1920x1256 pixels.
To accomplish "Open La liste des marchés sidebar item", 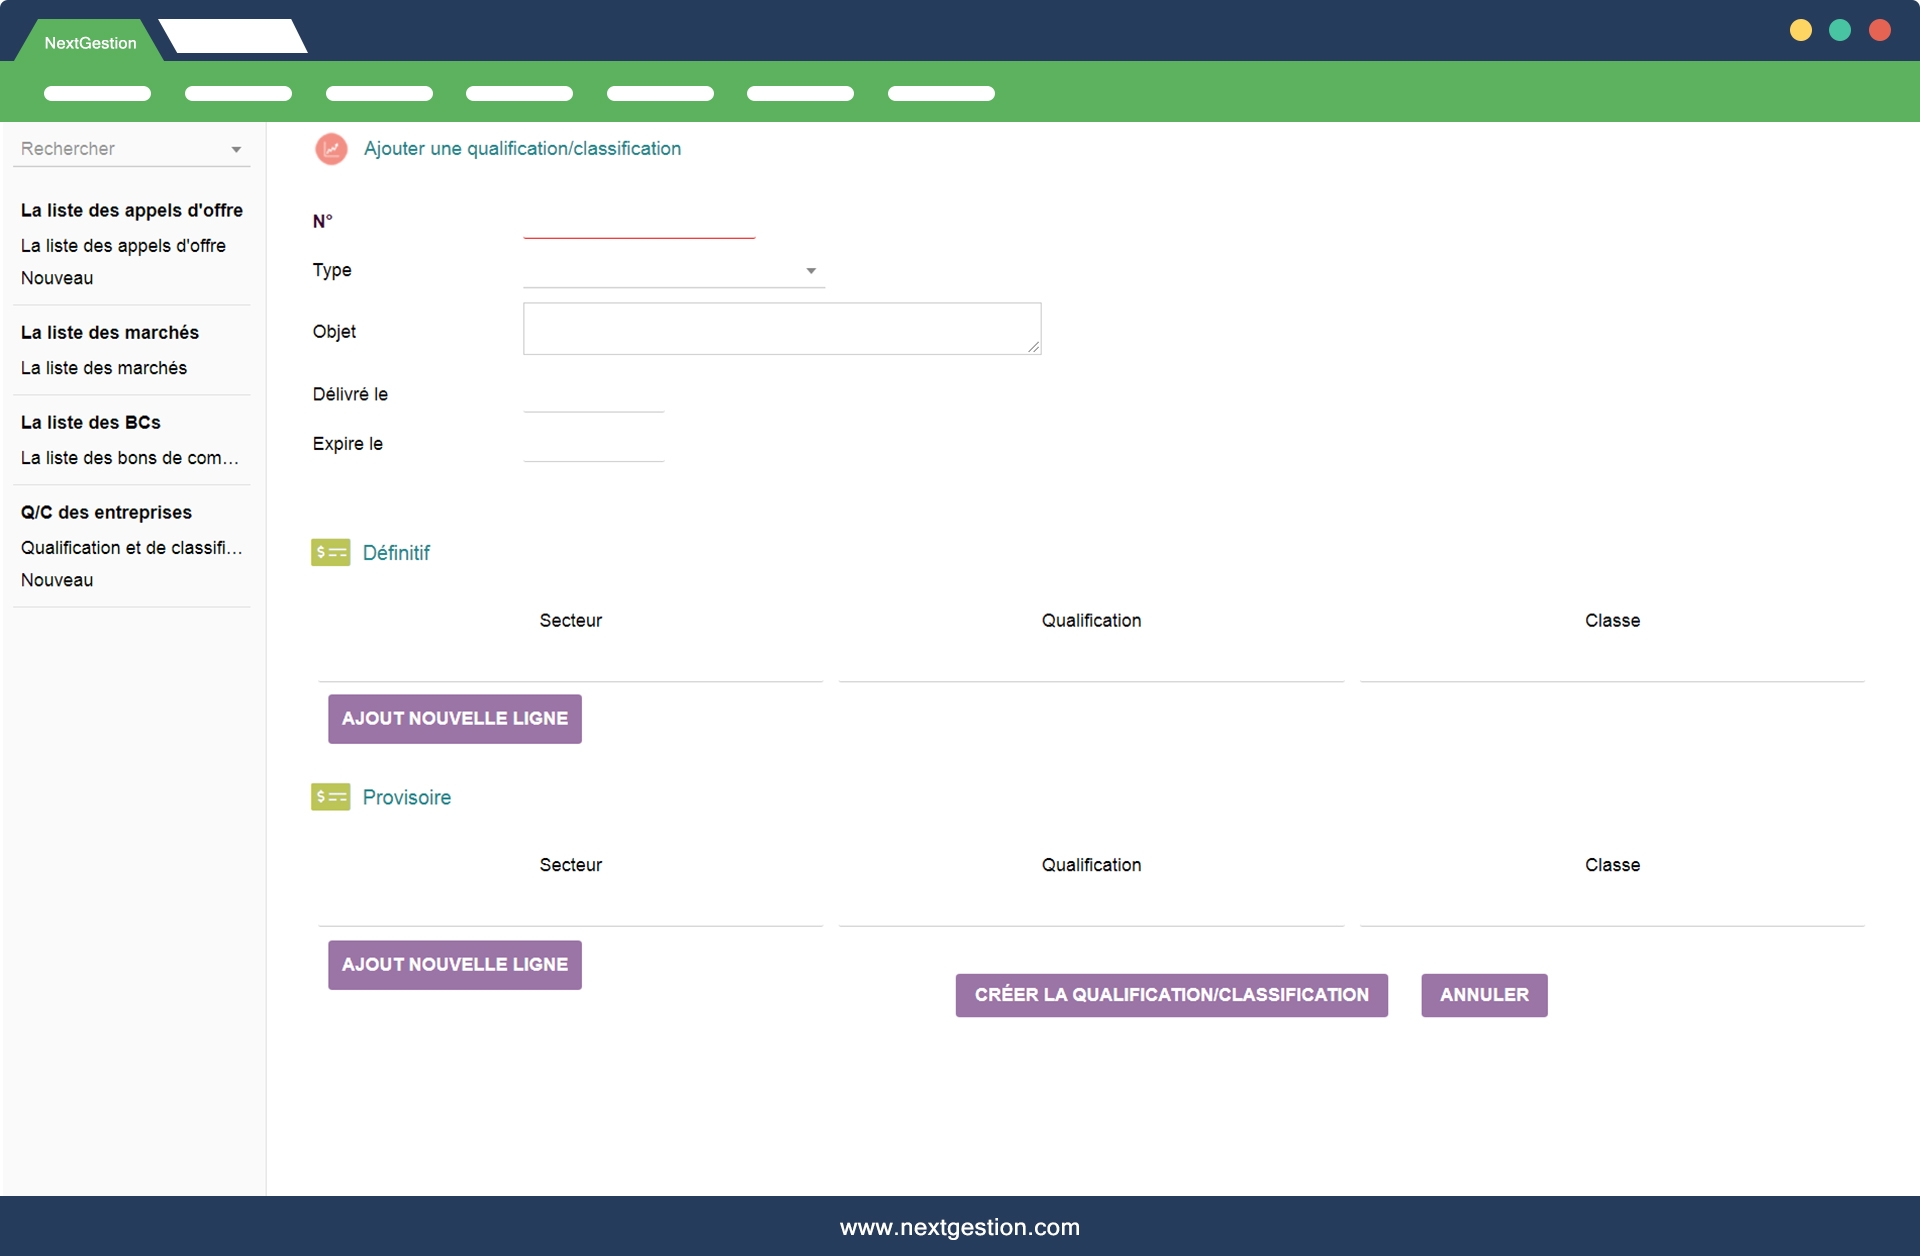I will [x=104, y=368].
